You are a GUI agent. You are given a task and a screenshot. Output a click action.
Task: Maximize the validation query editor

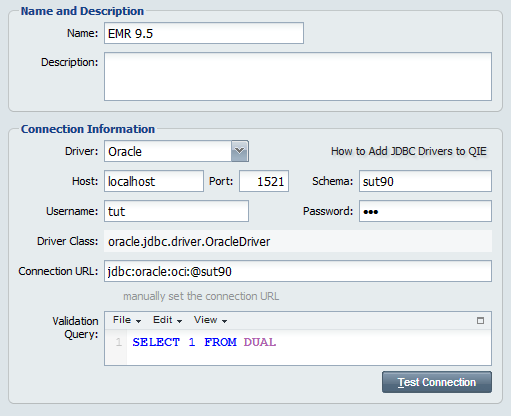[480, 321]
